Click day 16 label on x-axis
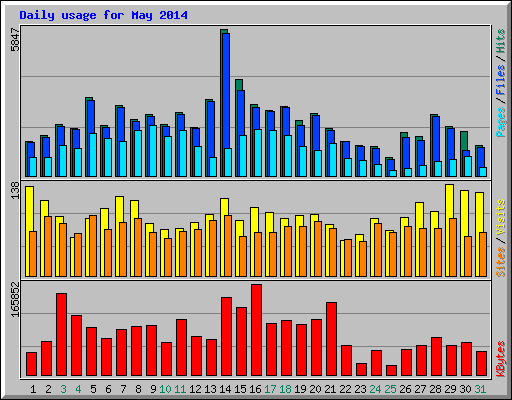This screenshot has width=512, height=400. pos(255,389)
